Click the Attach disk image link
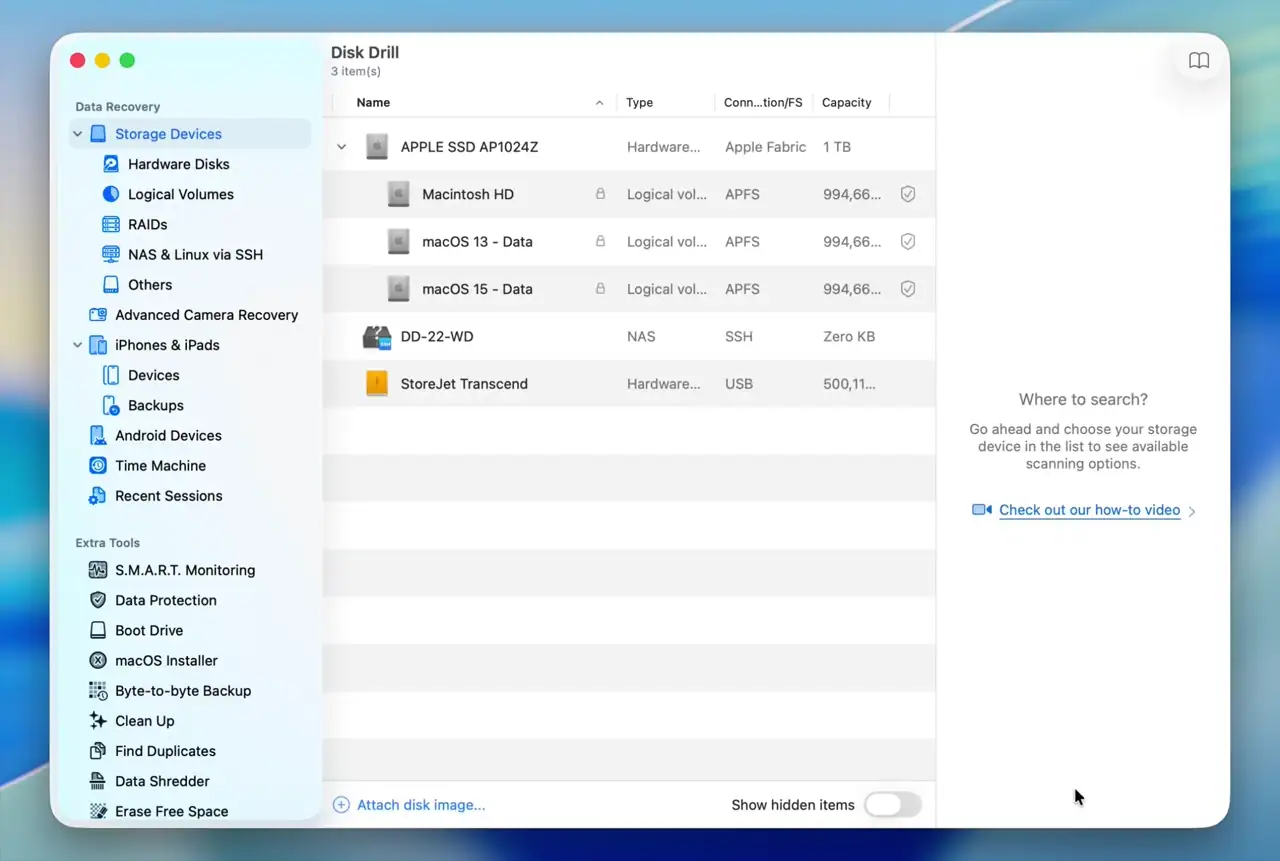1280x861 pixels. (x=419, y=805)
